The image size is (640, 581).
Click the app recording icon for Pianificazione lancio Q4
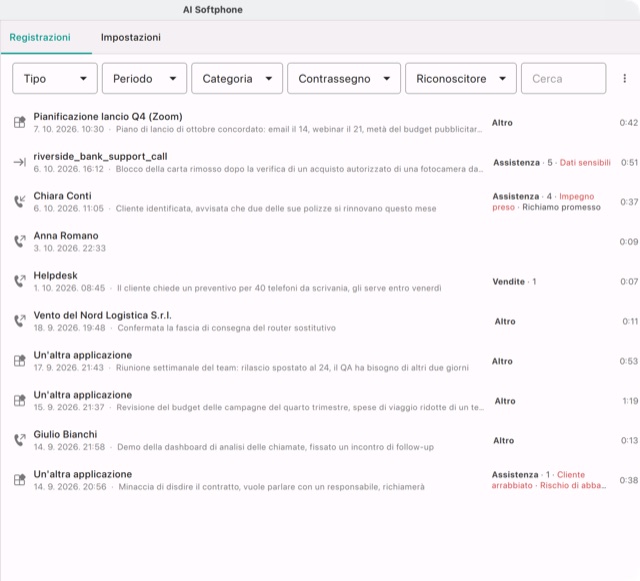[20, 122]
